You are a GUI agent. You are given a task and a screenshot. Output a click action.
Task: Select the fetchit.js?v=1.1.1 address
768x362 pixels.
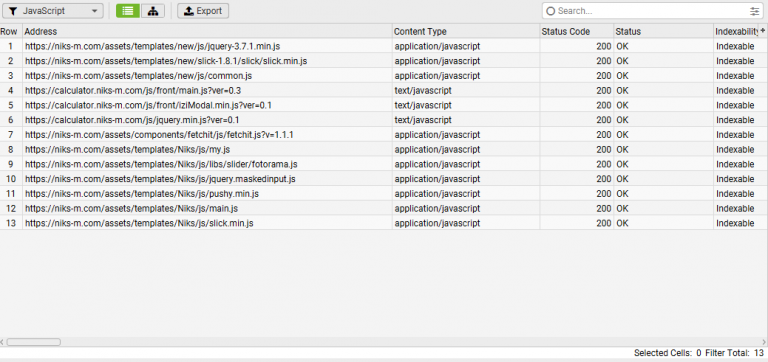tap(159, 135)
